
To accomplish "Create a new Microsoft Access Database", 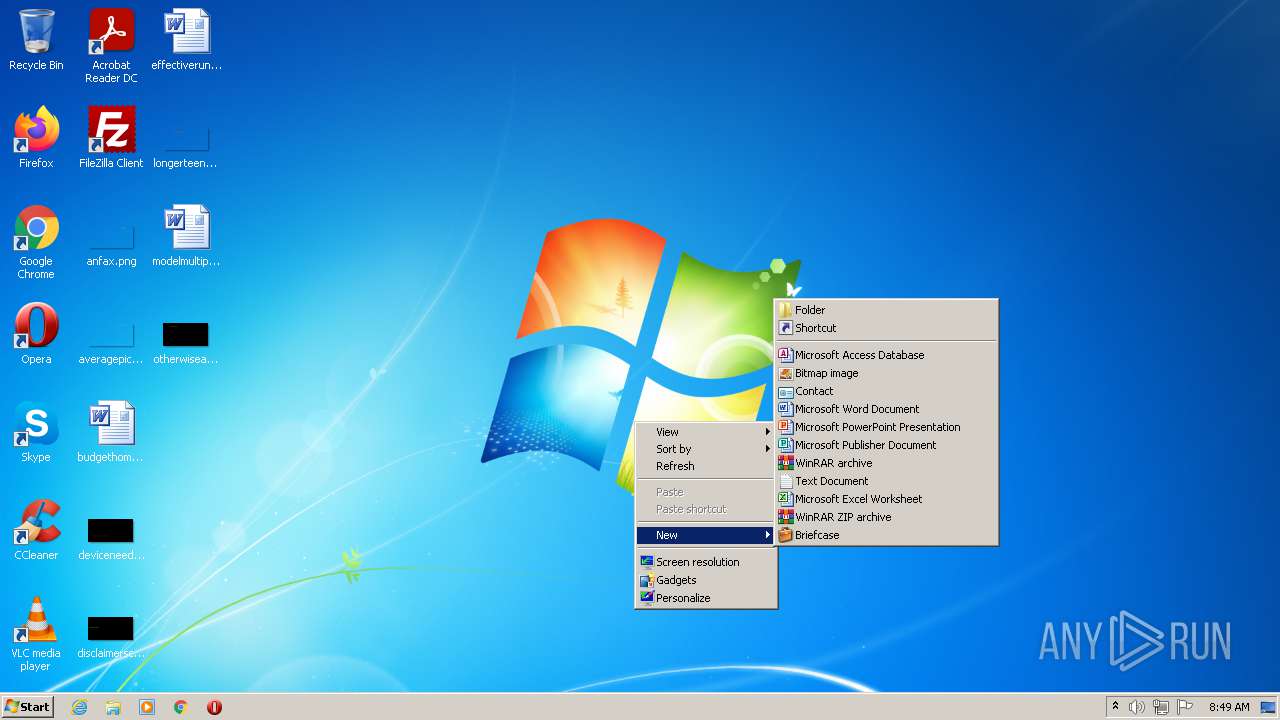I will [886, 355].
